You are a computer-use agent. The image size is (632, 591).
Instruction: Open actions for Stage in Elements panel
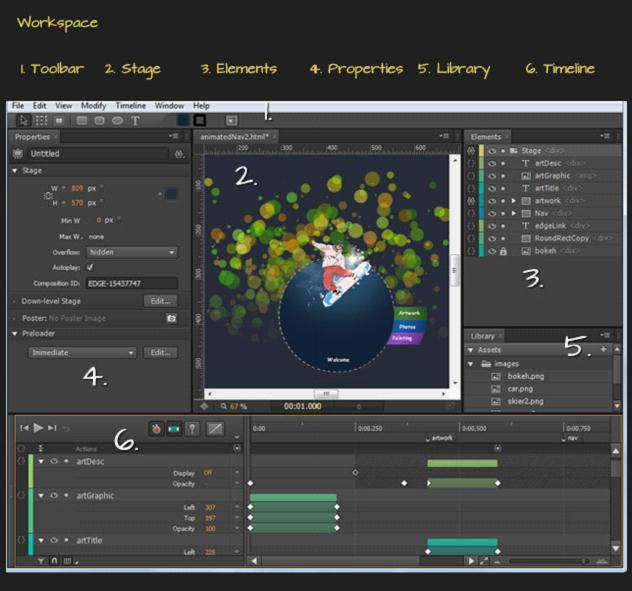471,151
